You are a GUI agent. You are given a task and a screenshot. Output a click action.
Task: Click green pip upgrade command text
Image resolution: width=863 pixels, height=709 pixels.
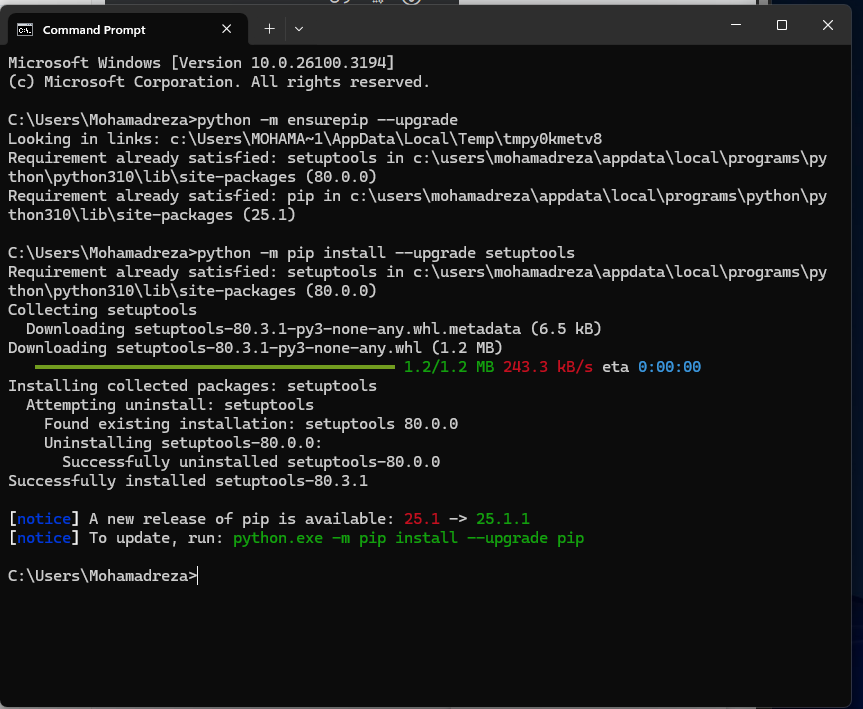pyautogui.click(x=408, y=538)
